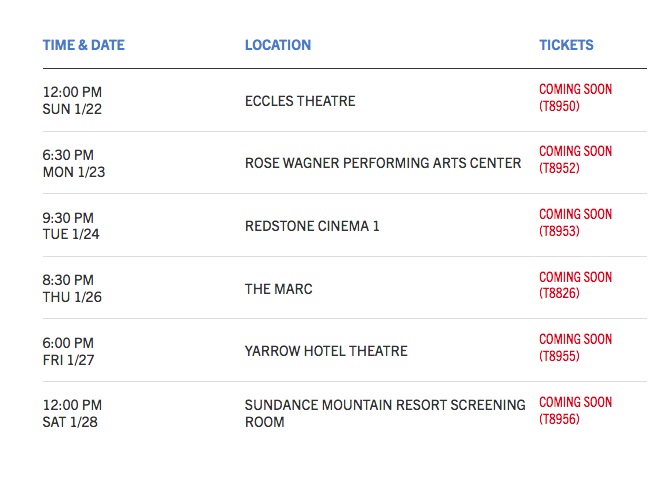Select Coming Soon ticket link T8956
Screen dimensions: 672x502
coord(575,411)
